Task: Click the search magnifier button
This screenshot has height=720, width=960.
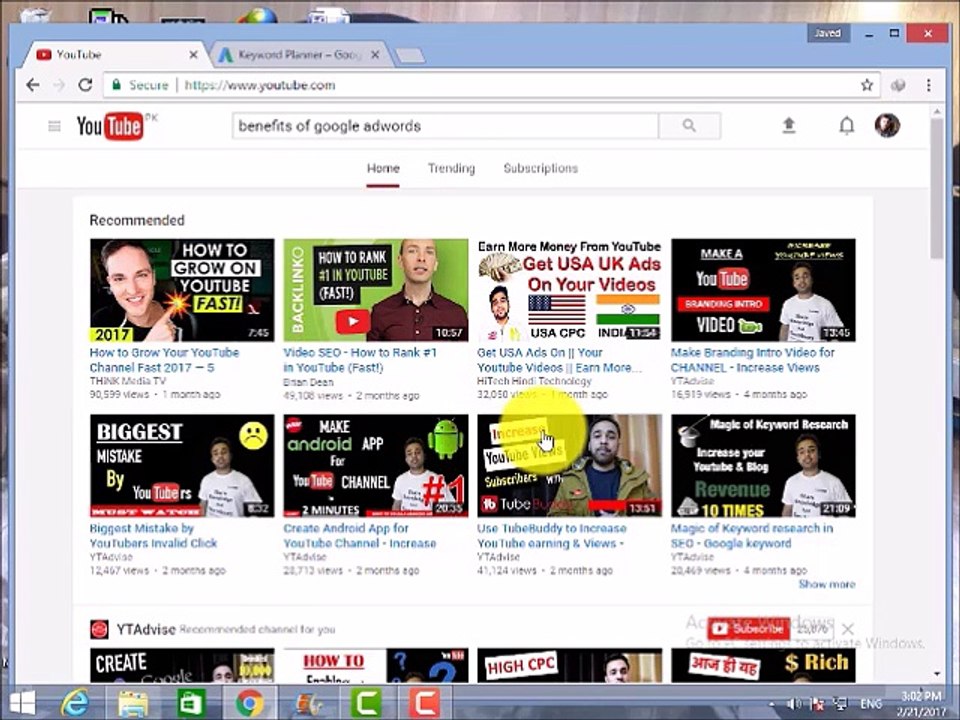Action: click(689, 126)
